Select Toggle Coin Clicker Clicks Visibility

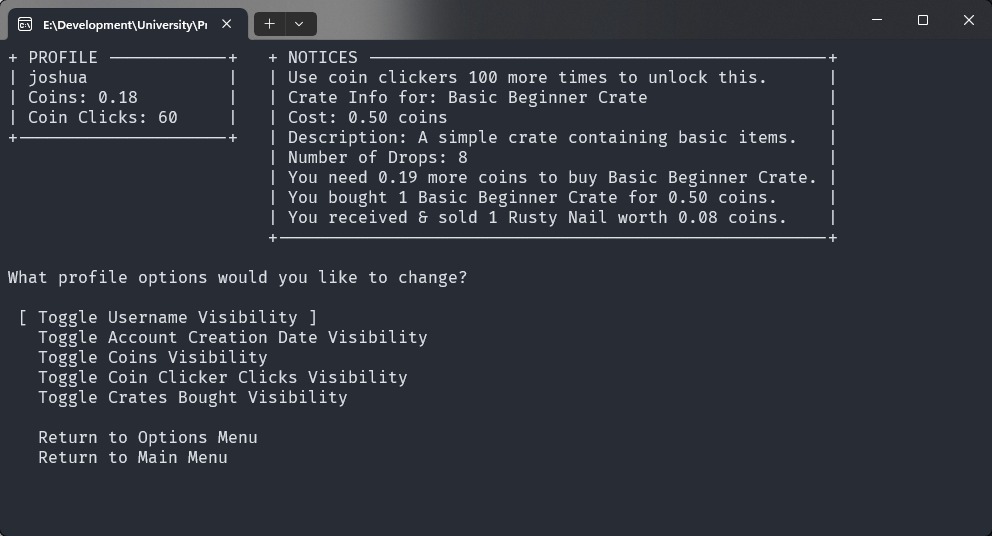coord(222,377)
